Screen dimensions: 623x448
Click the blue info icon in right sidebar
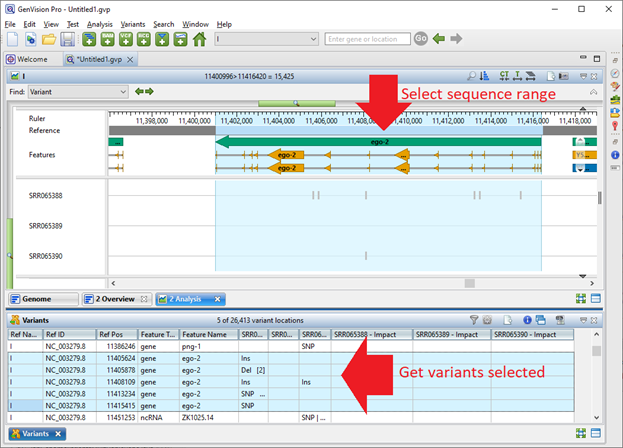tap(615, 155)
